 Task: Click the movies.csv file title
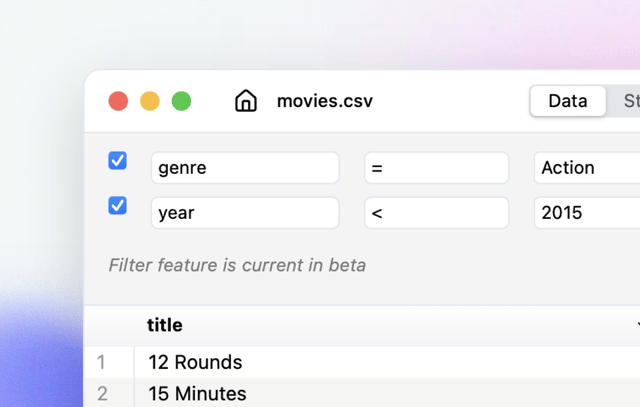324,101
